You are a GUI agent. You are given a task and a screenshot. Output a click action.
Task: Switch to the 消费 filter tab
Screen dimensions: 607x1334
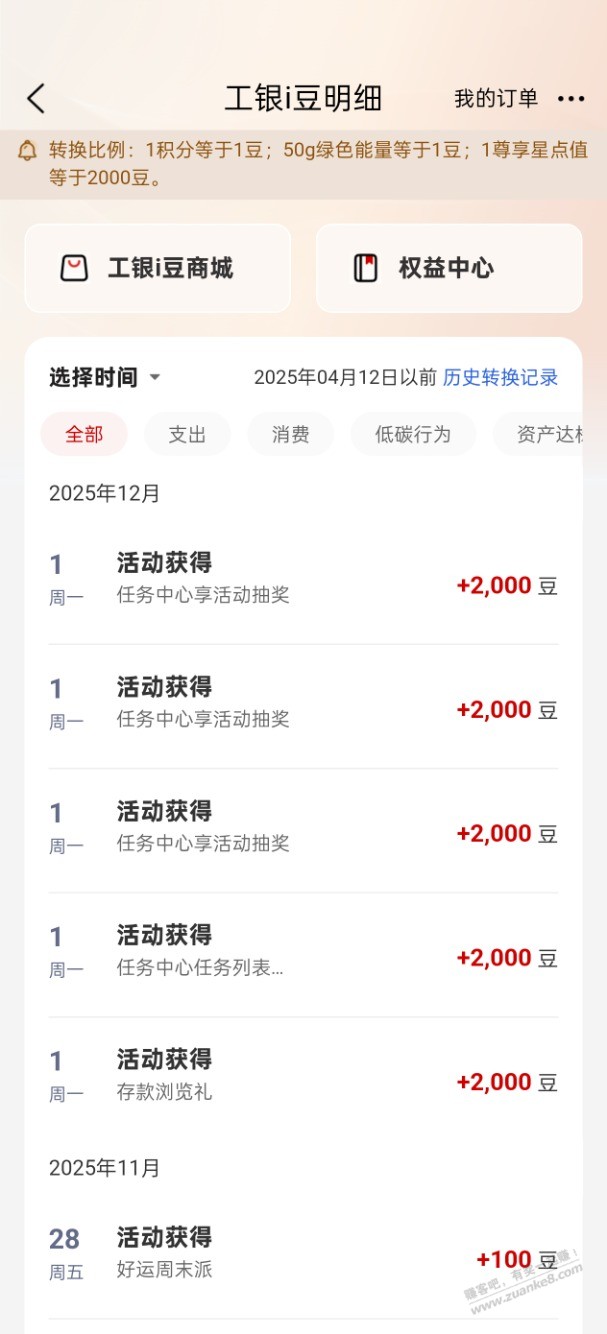coord(290,434)
